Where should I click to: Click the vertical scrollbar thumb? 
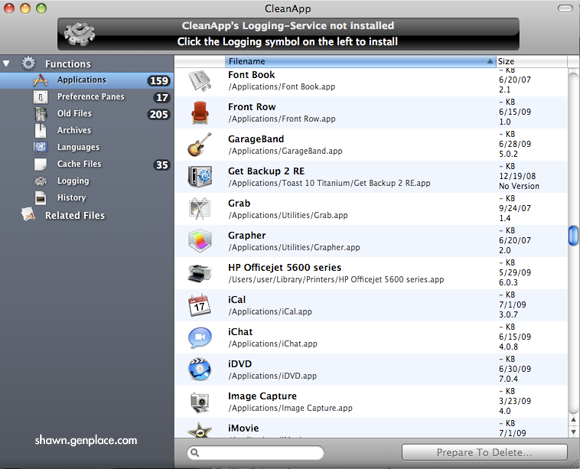[573, 236]
